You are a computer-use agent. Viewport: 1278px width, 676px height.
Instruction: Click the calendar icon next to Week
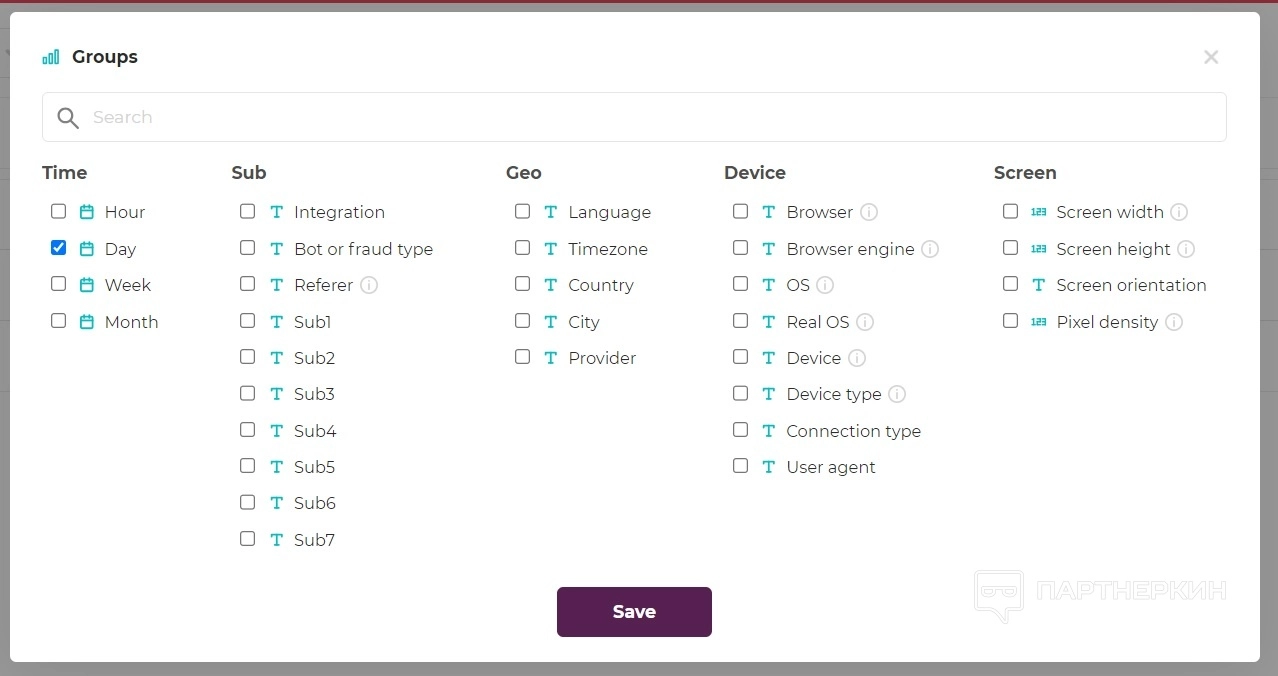87,285
